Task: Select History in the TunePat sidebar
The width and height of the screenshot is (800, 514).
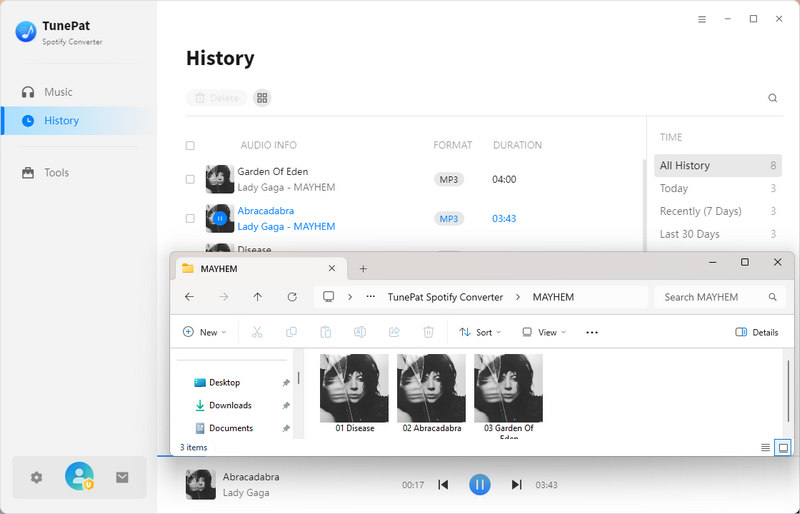Action: (79, 120)
